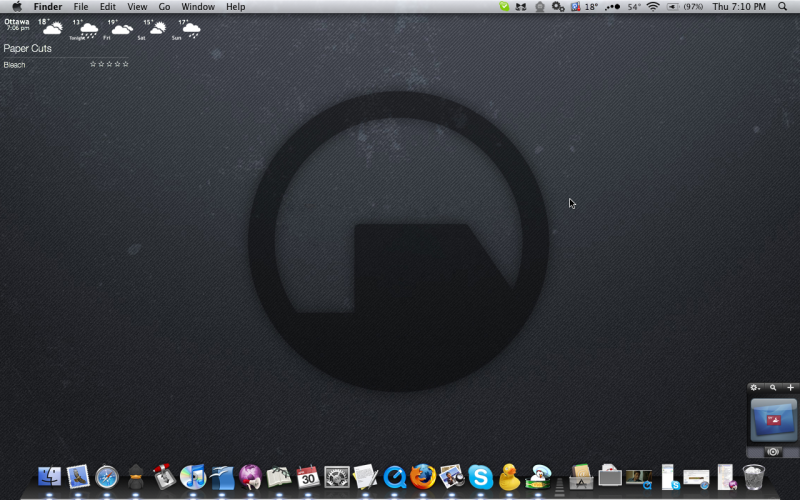Open purple globe megaphone app

click(x=251, y=477)
